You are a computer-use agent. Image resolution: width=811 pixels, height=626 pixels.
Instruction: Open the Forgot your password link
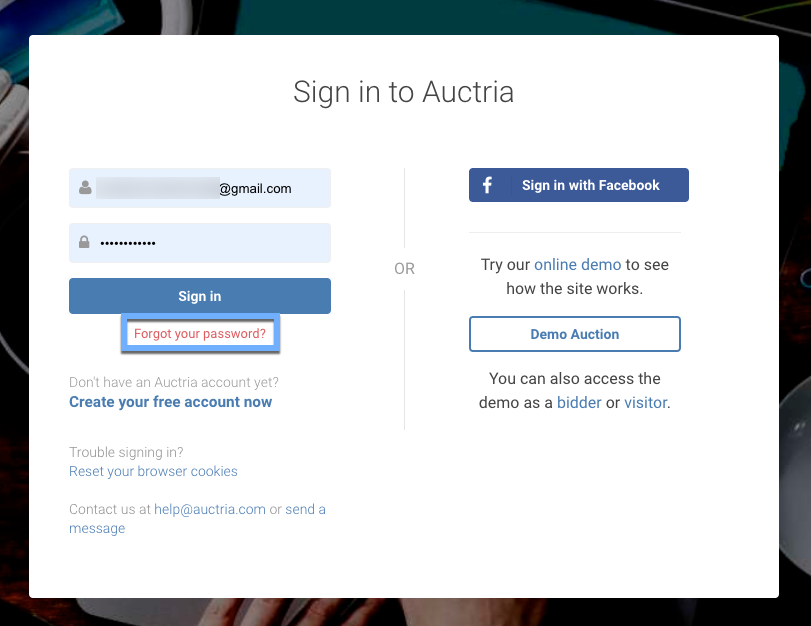click(200, 334)
